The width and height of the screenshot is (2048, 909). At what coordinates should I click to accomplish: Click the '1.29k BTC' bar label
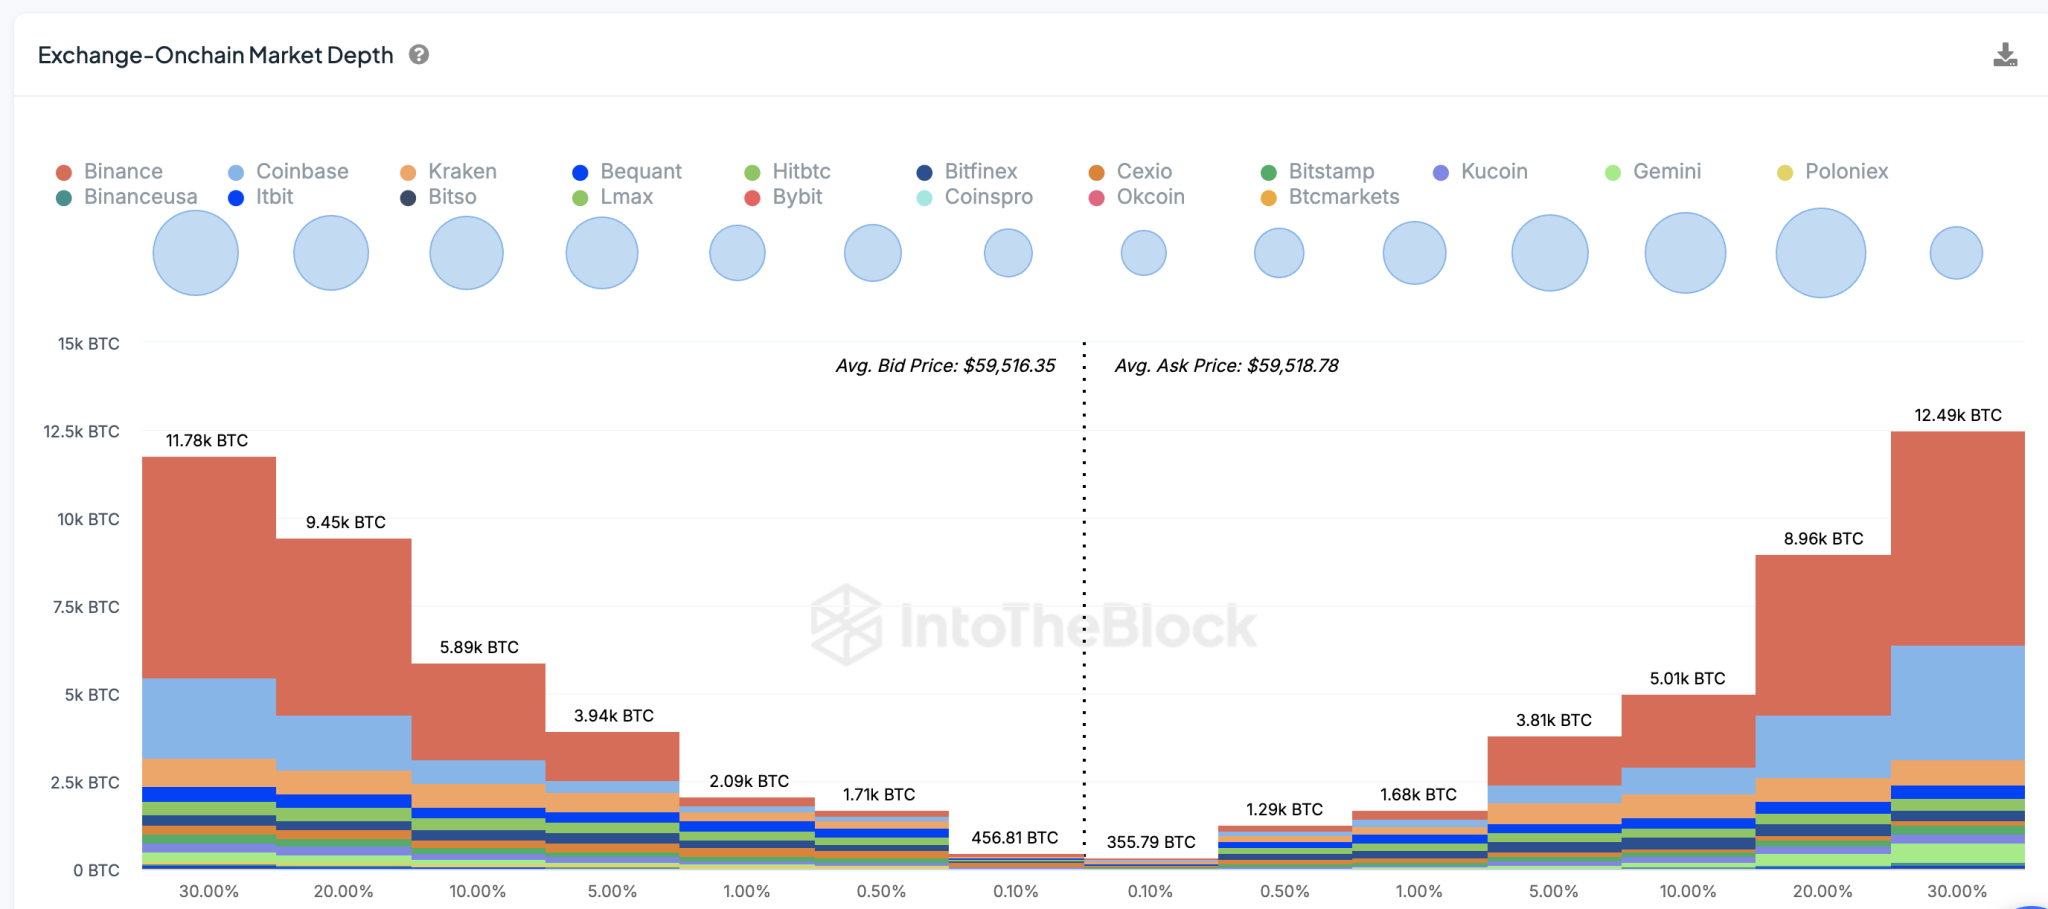(1284, 810)
